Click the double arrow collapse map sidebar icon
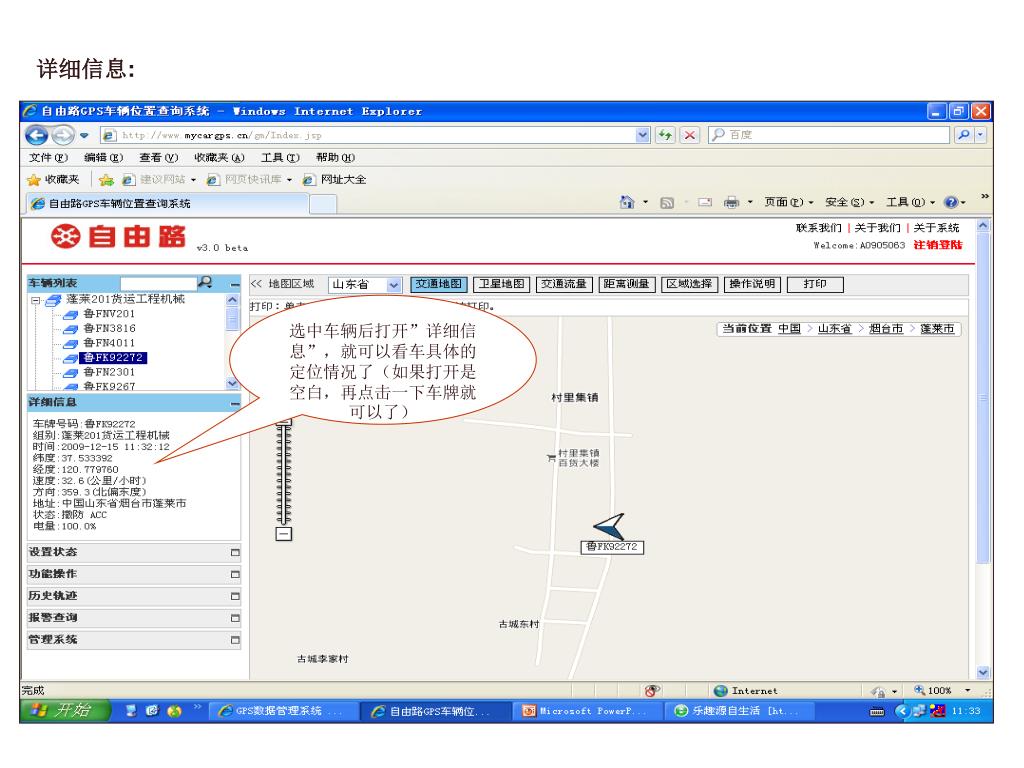This screenshot has height=768, width=1024. coord(256,283)
